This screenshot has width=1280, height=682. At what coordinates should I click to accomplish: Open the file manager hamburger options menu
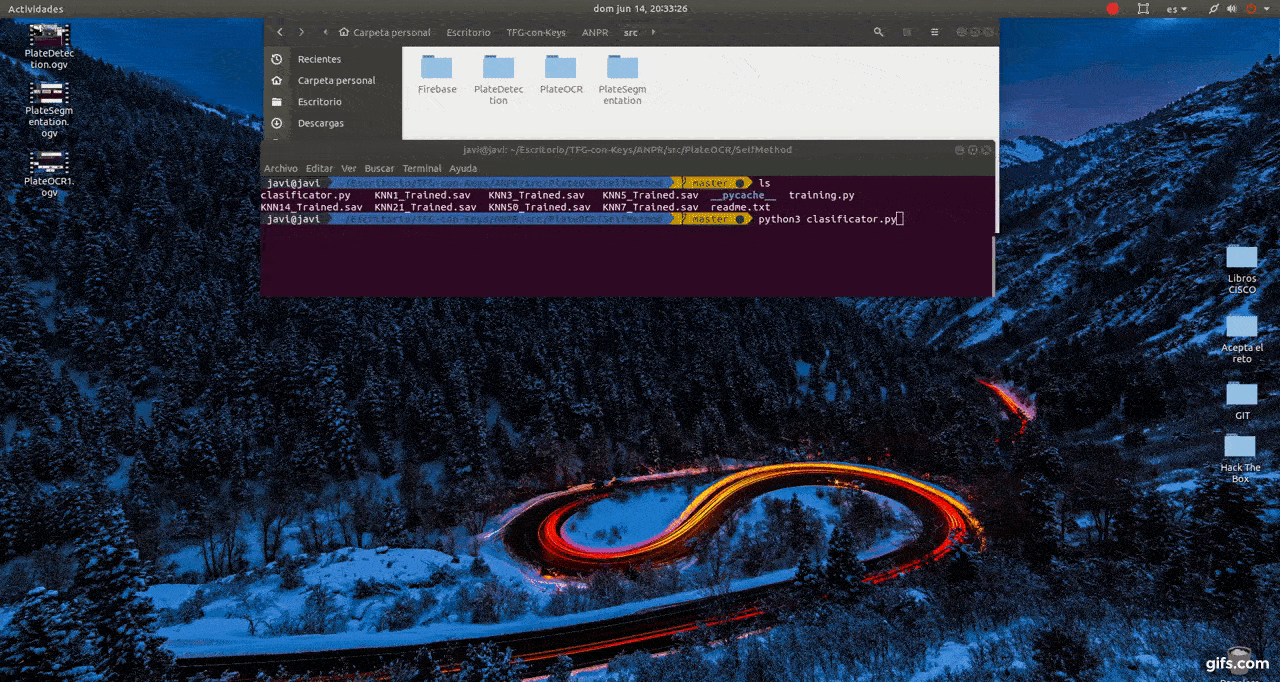click(936, 32)
